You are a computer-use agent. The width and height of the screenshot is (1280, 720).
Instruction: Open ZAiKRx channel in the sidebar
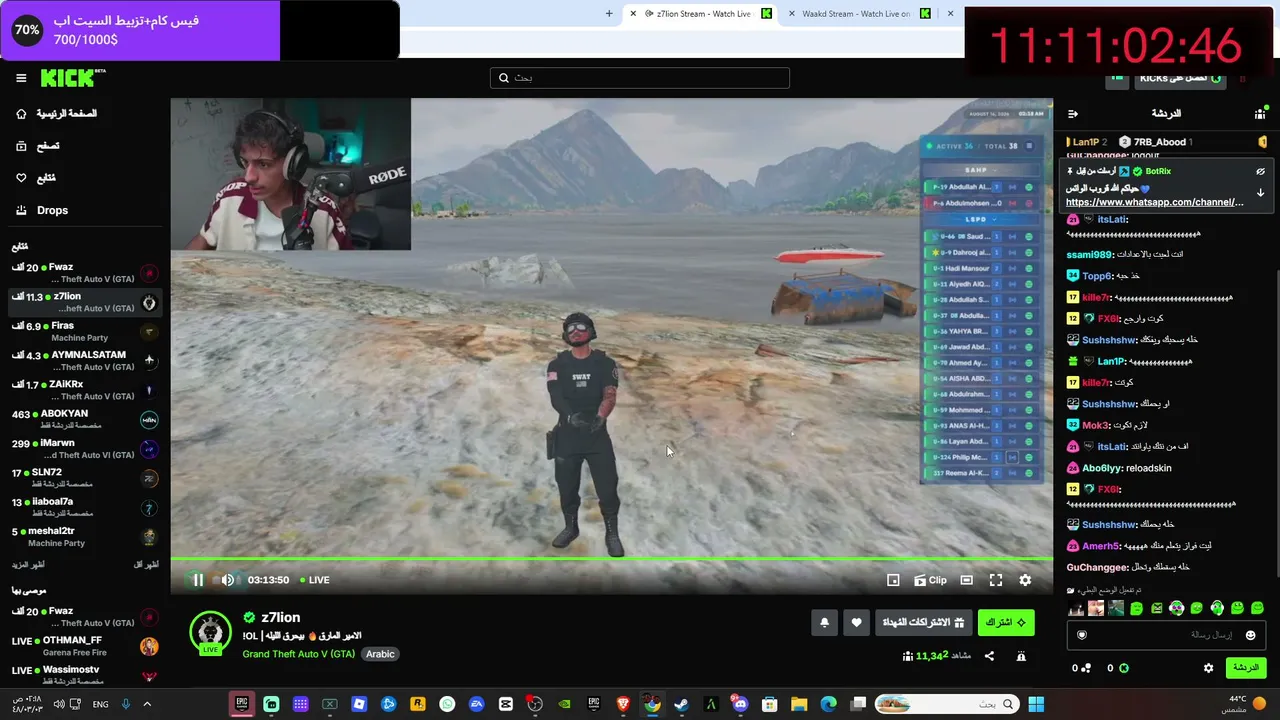[x=85, y=390]
